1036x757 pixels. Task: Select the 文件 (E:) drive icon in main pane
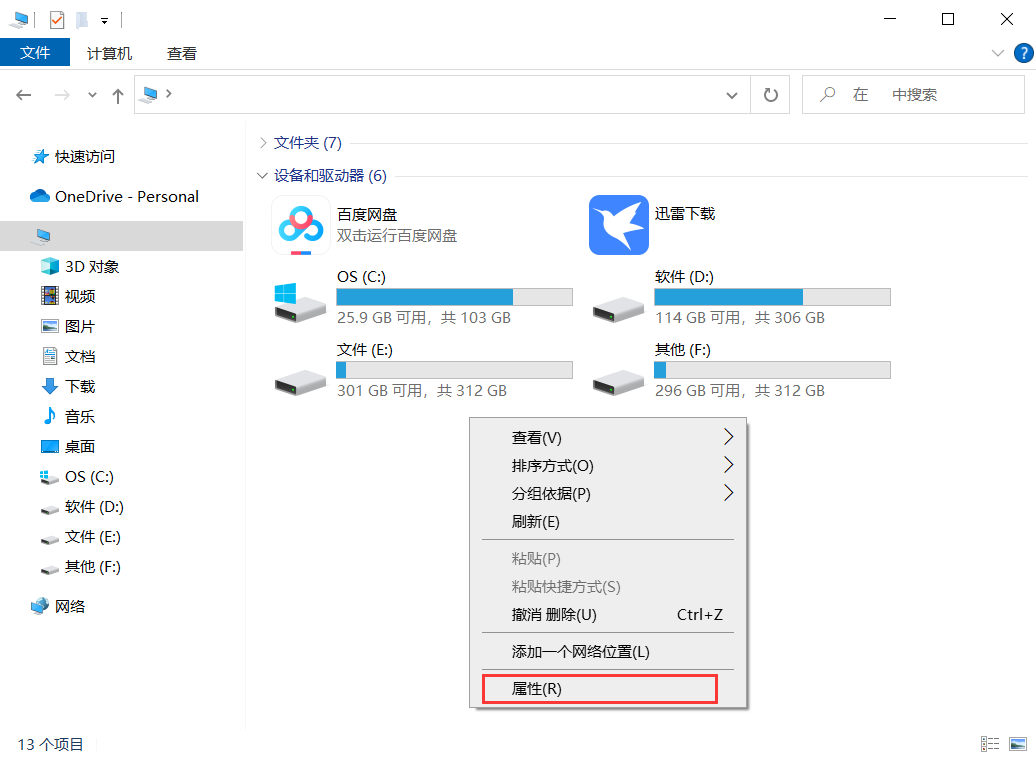coord(300,382)
